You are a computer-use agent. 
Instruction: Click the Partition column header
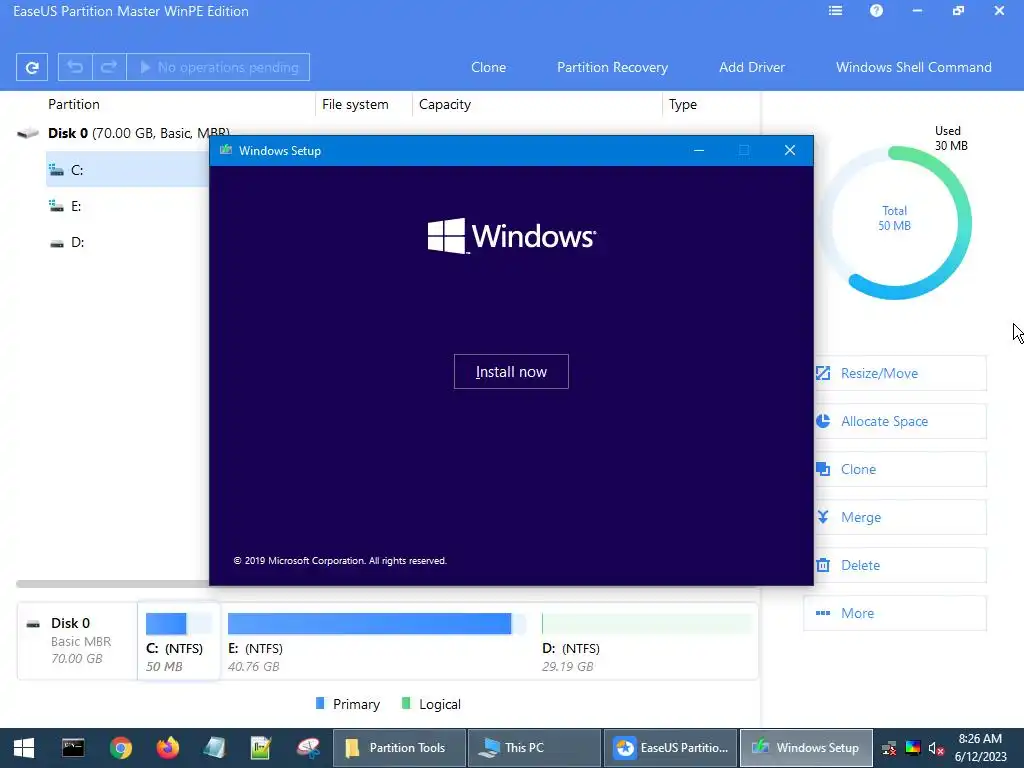click(x=74, y=104)
